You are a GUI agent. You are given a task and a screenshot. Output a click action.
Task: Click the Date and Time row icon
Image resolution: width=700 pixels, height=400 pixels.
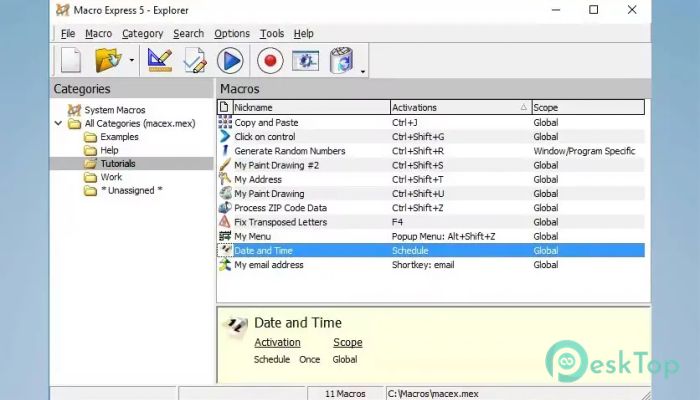225,250
